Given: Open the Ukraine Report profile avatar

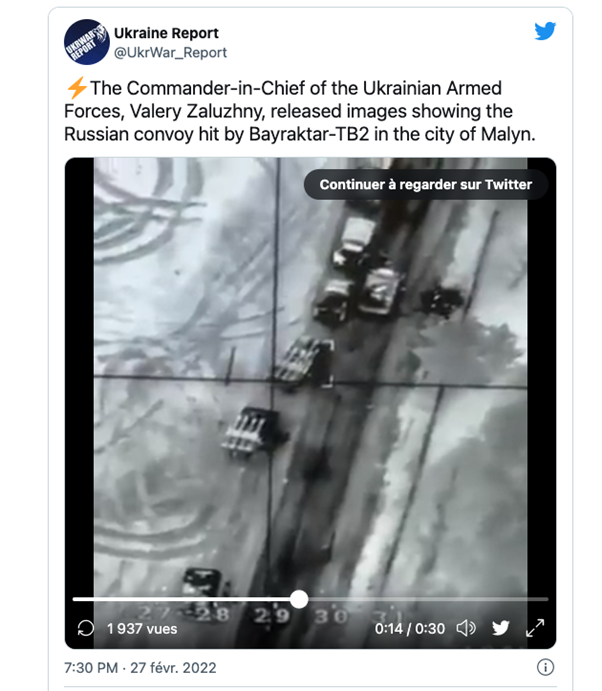Looking at the screenshot, I should pyautogui.click(x=87, y=42).
